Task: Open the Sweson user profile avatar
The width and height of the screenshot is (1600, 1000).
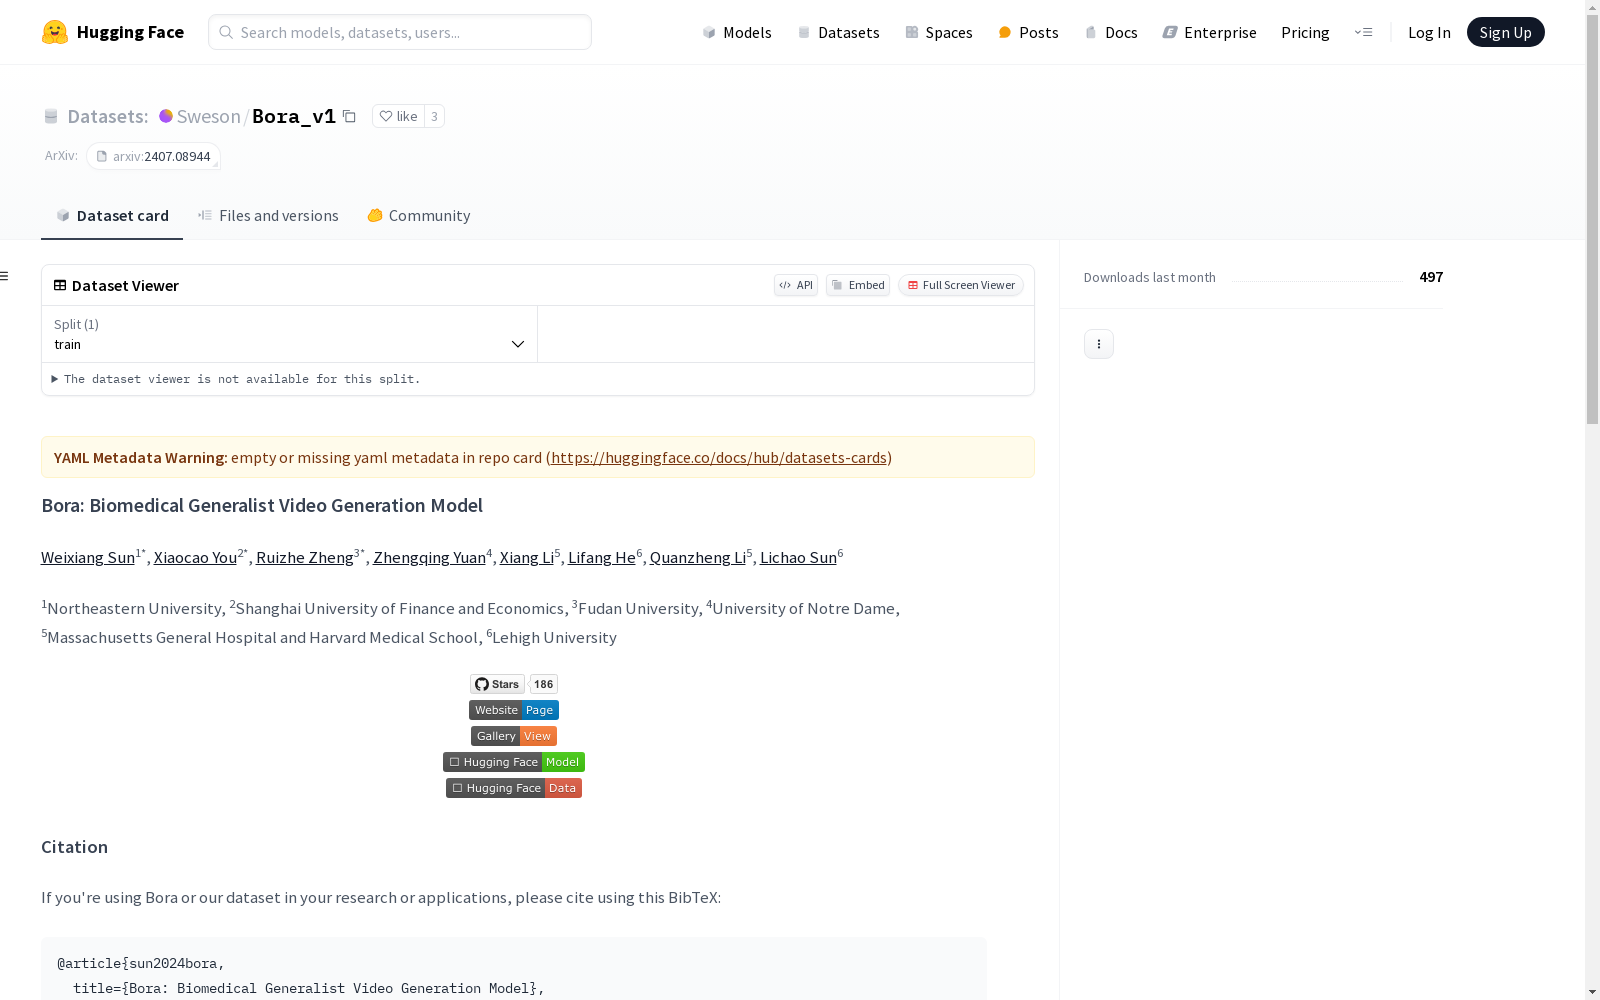Action: (166, 116)
